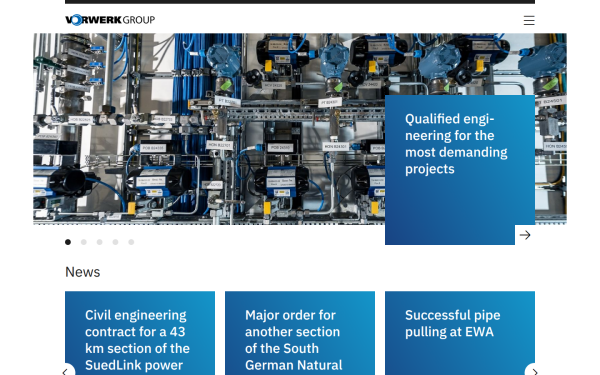Click the blue ring in the Vorwerk logo
Screen dimensions: 600x375
pyautogui.click(x=77, y=20)
